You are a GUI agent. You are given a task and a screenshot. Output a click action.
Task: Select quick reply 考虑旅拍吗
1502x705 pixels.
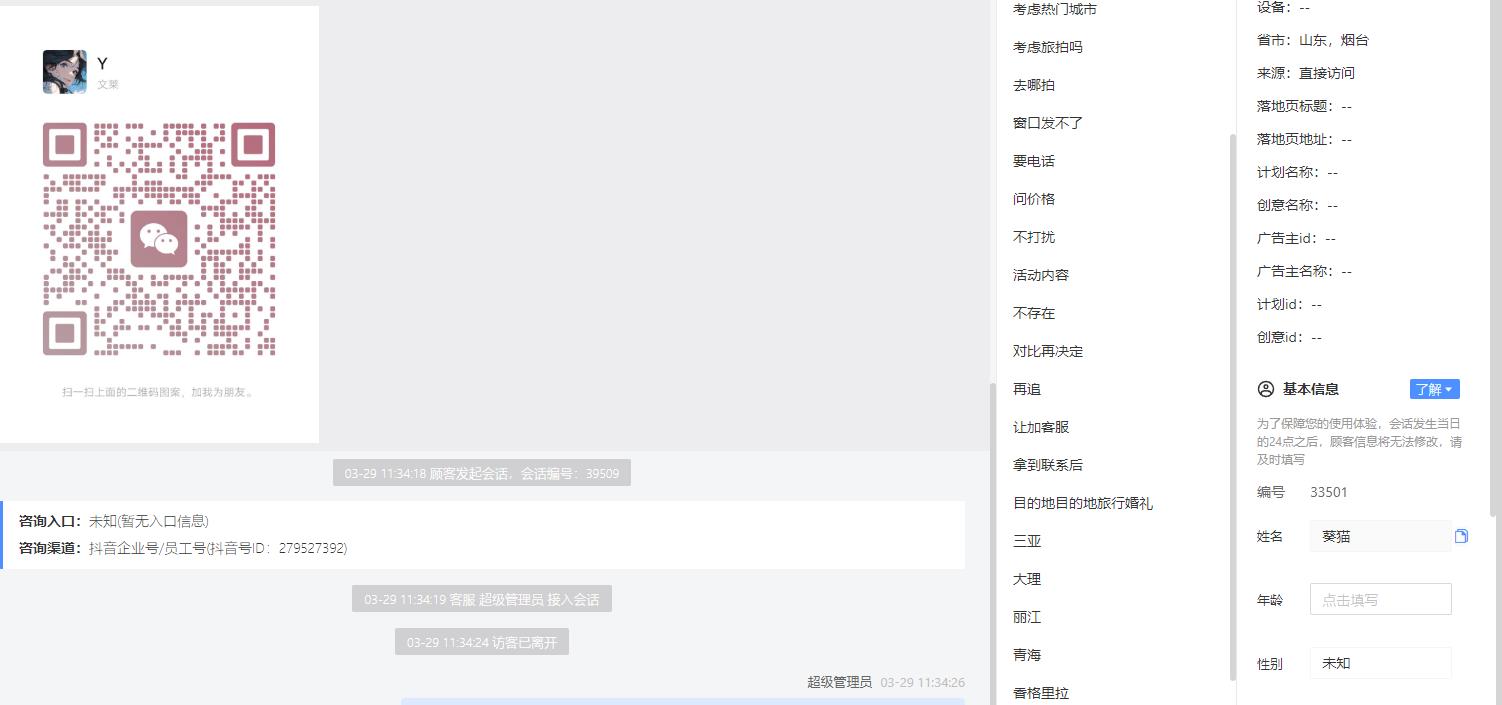pos(1048,47)
